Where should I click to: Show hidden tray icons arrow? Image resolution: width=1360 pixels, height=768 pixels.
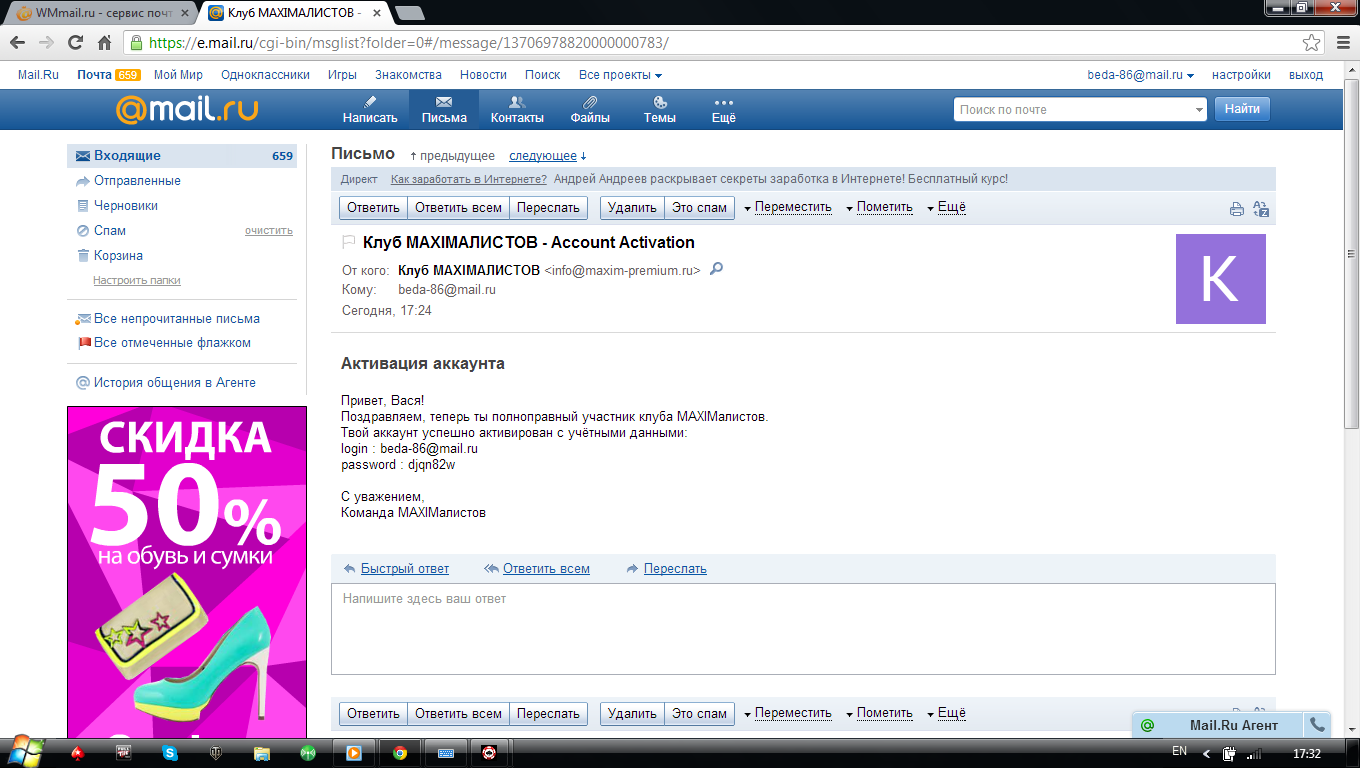1206,753
